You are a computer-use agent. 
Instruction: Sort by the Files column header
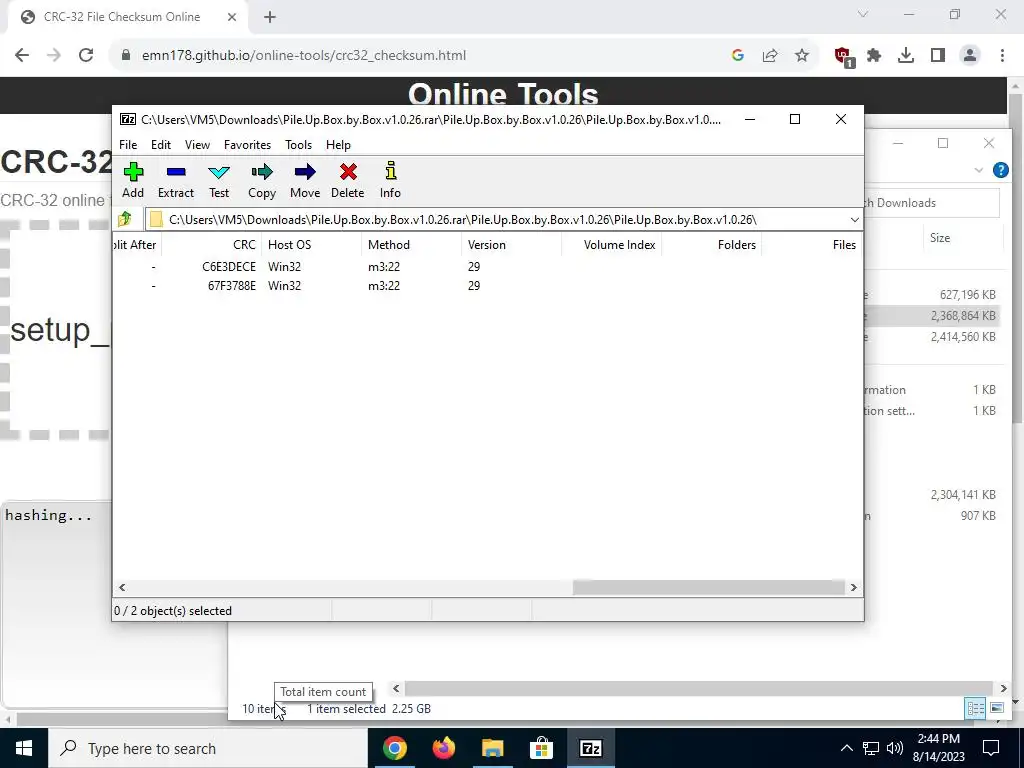[811, 245]
